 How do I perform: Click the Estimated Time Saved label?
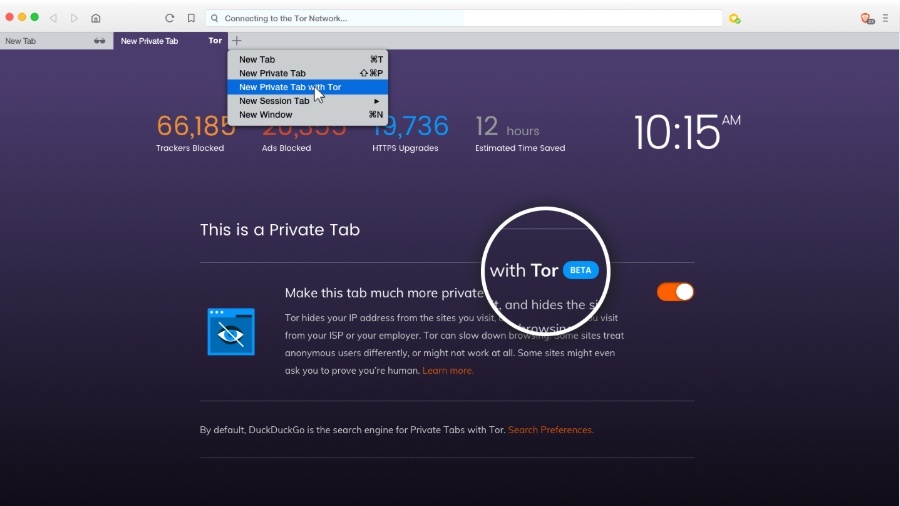coord(520,148)
